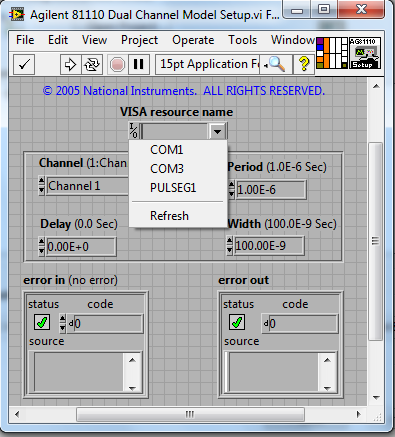Viewport: 395px width, 437px height.
Task: Click the Channel ring increment/decrement arrows
Action: click(41, 186)
